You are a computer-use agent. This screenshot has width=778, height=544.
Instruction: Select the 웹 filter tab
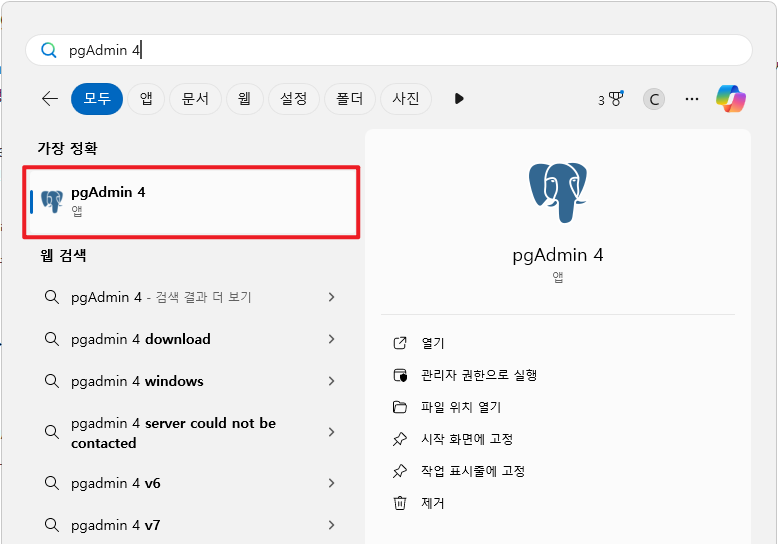click(244, 99)
